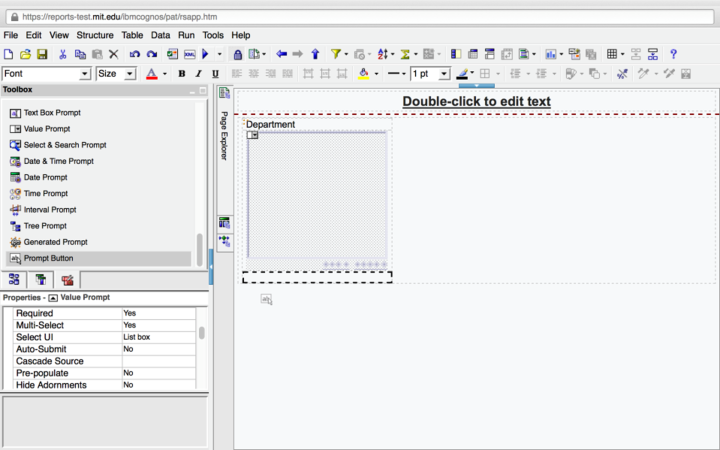Open the Size dropdown

click(130, 74)
